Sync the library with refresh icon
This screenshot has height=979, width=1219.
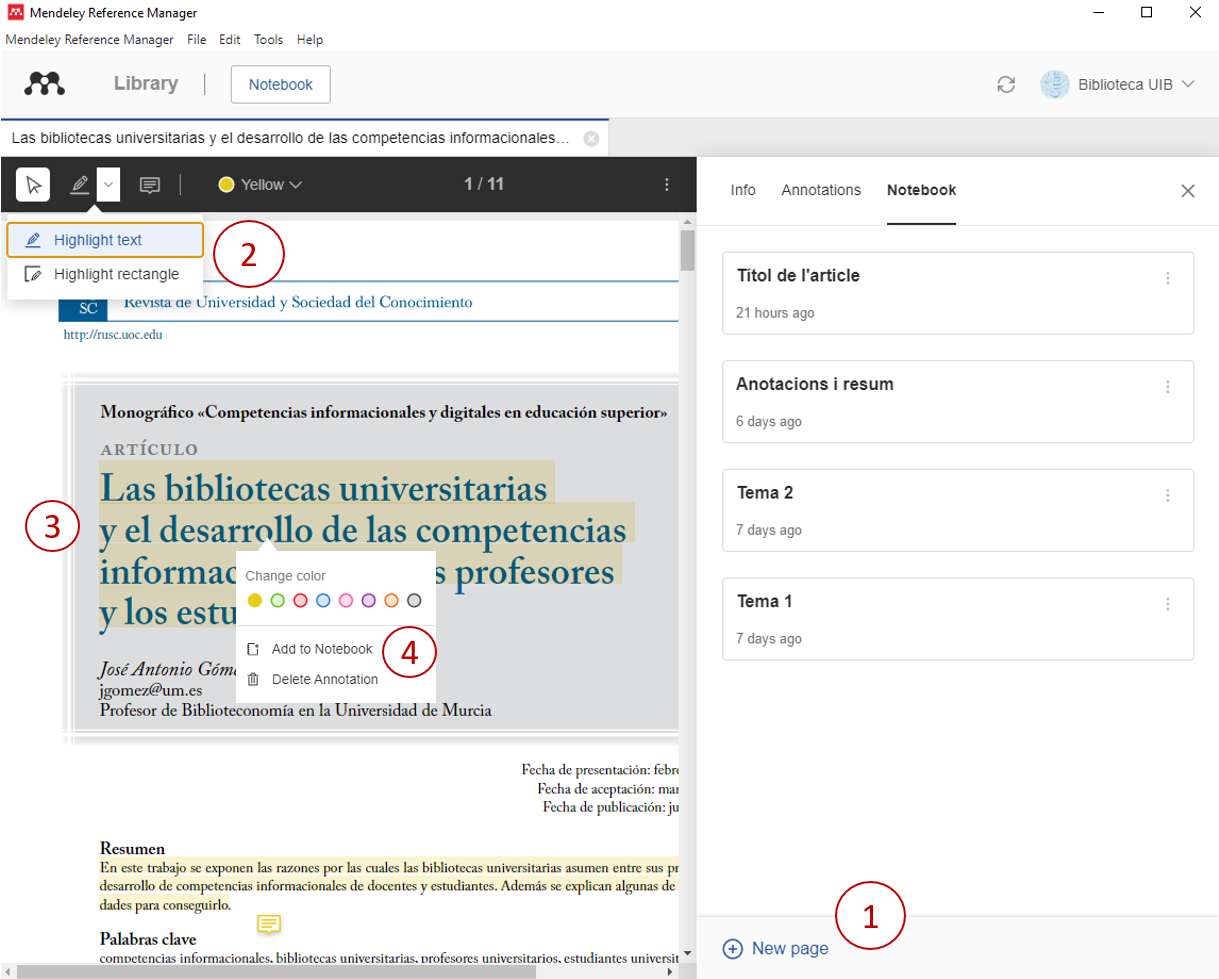(1006, 85)
